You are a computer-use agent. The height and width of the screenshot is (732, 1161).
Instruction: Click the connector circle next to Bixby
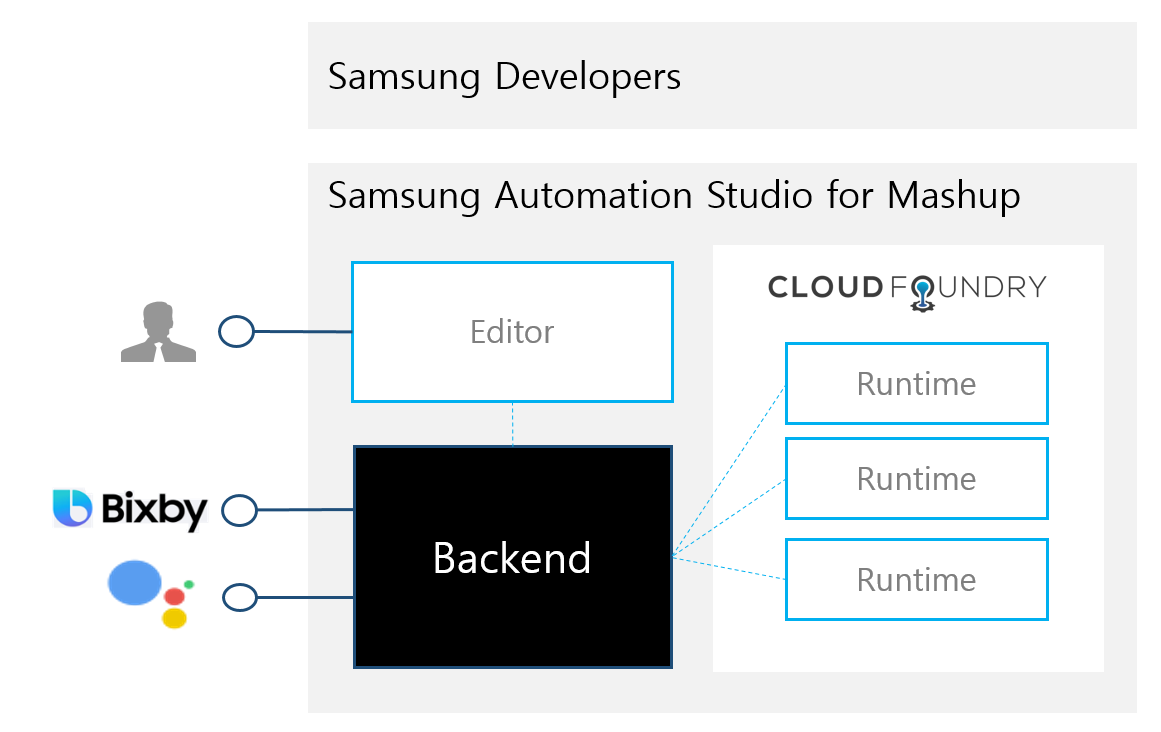pos(239,511)
